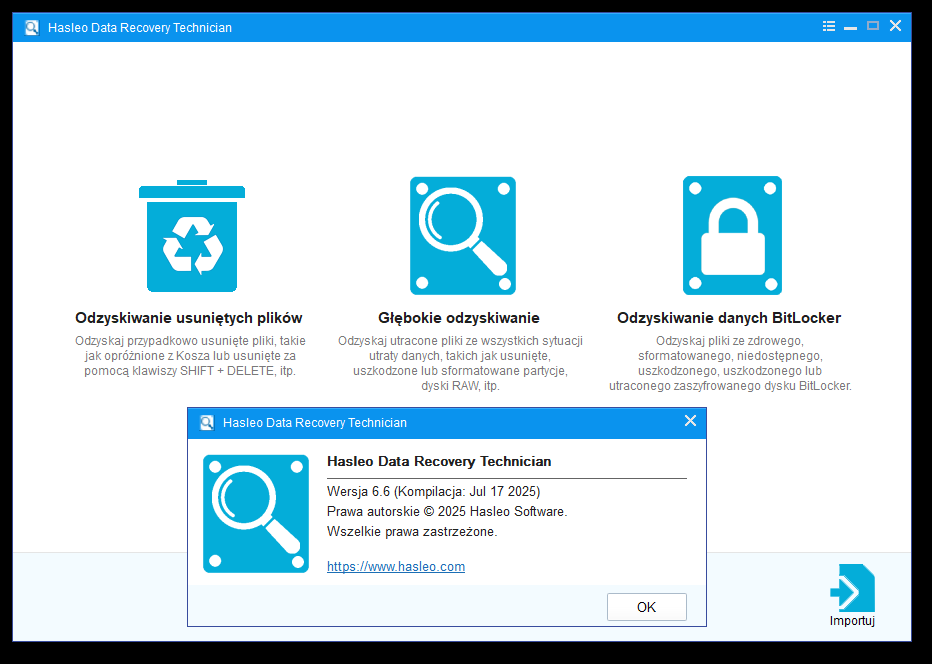Click 'Wersja 6.6 (Kompilacja: Jul 17 2025)' text
Image resolution: width=932 pixels, height=664 pixels.
click(x=433, y=492)
